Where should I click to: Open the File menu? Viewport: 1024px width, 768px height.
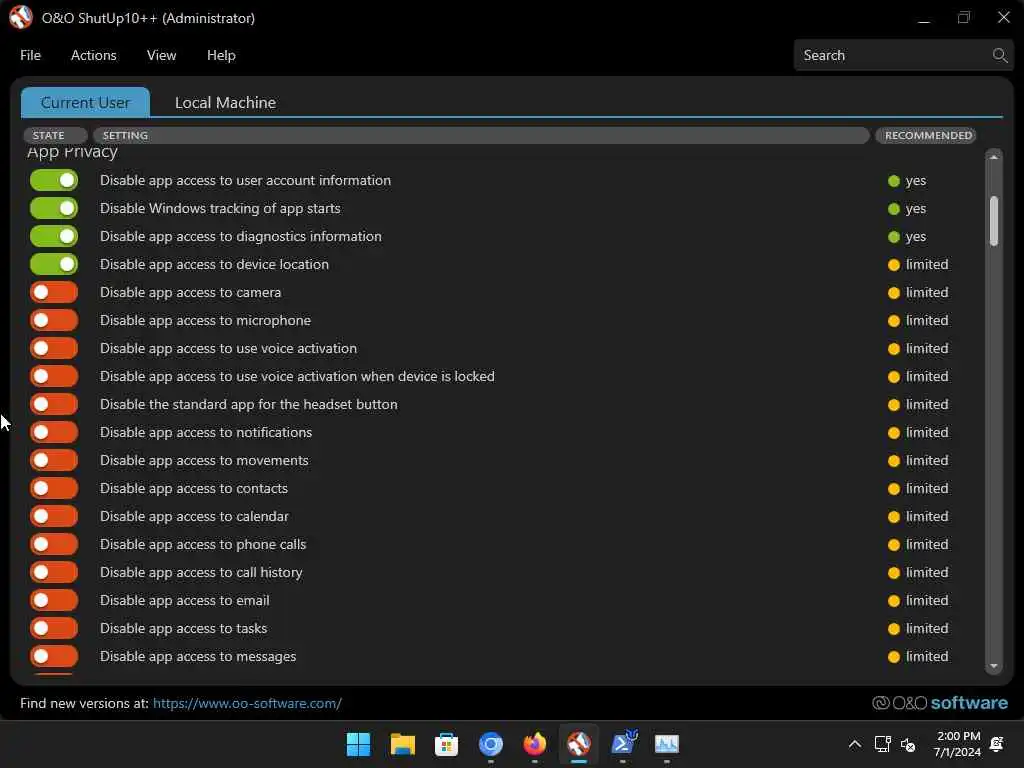tap(31, 56)
